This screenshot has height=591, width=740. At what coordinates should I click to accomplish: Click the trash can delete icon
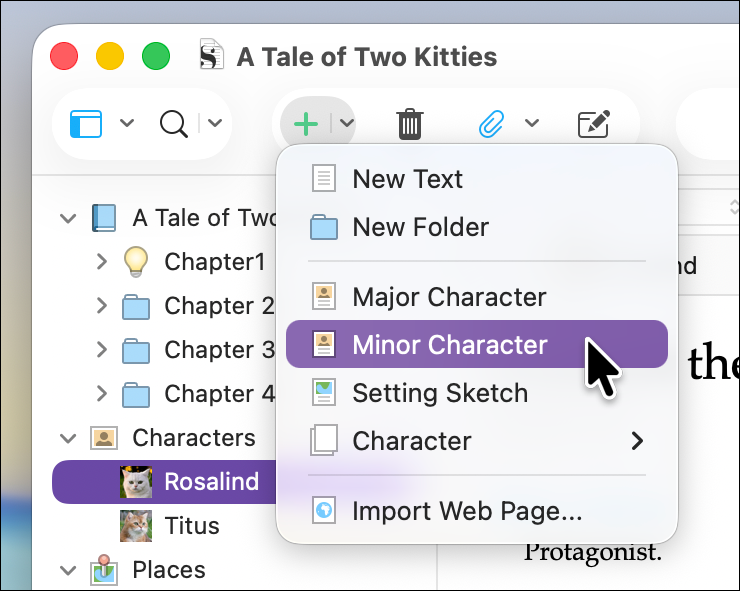coord(410,124)
